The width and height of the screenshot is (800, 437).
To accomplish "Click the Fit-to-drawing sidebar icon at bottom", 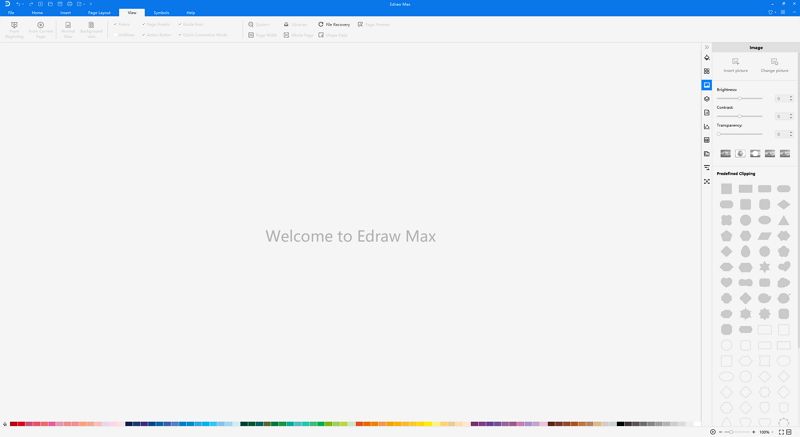I will pos(707,182).
